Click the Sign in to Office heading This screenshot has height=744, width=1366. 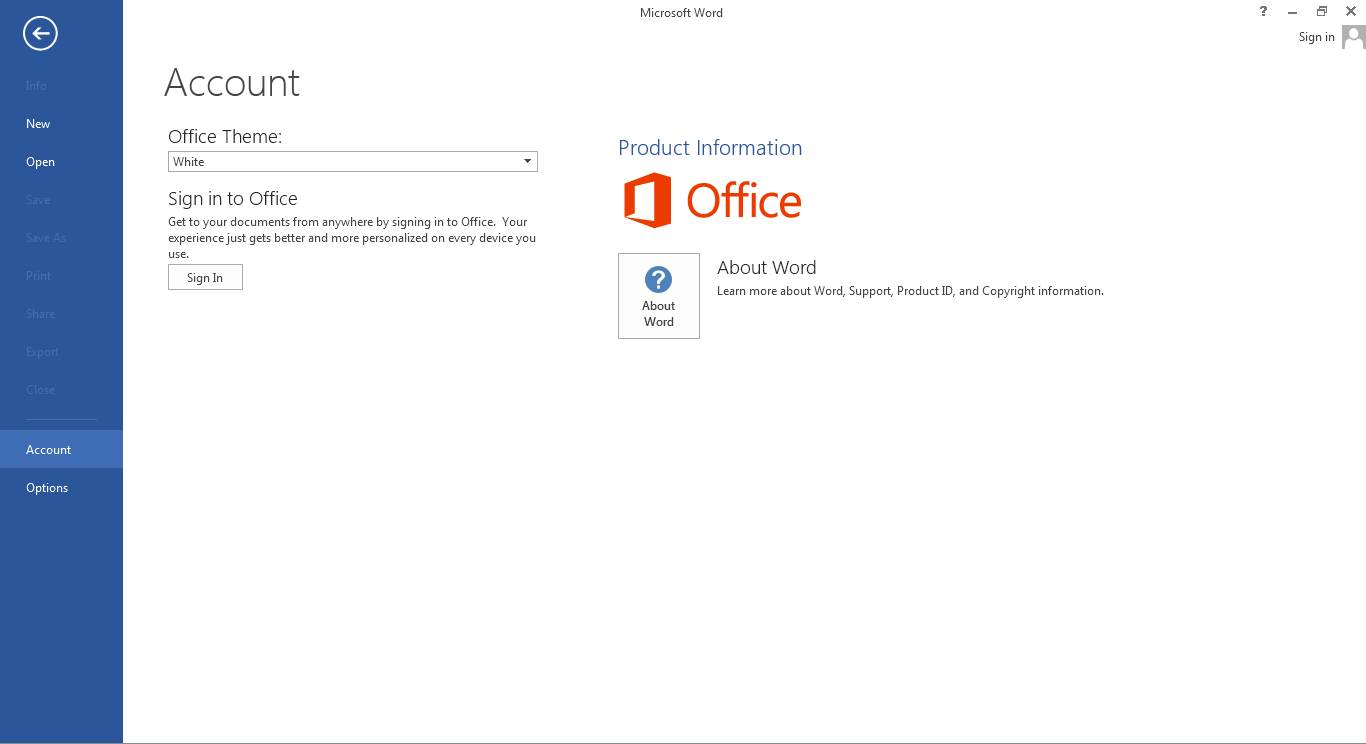pos(233,198)
